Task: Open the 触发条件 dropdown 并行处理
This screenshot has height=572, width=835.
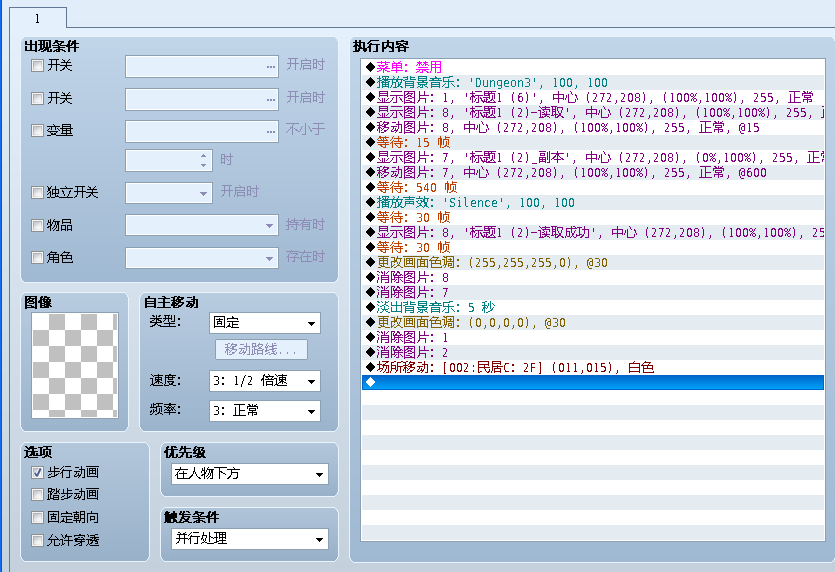Action: [x=250, y=538]
